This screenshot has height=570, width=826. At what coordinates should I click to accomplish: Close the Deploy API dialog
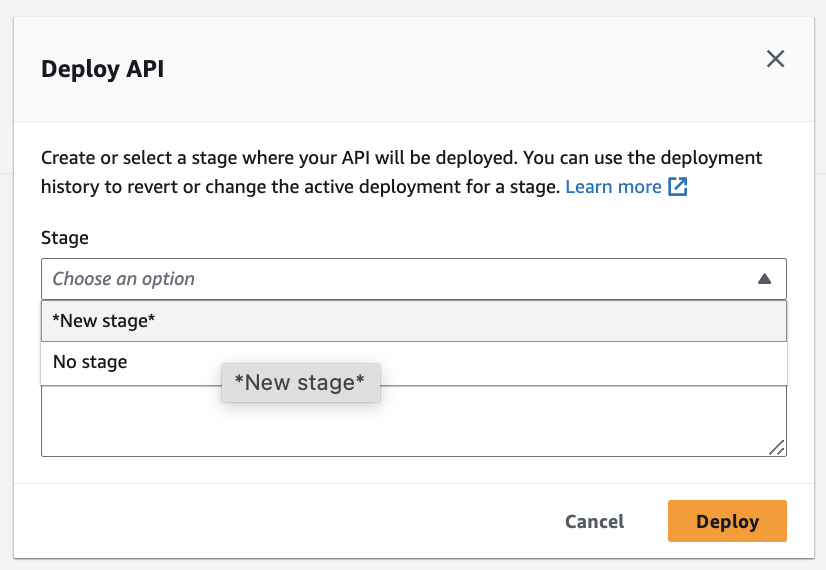tap(775, 59)
